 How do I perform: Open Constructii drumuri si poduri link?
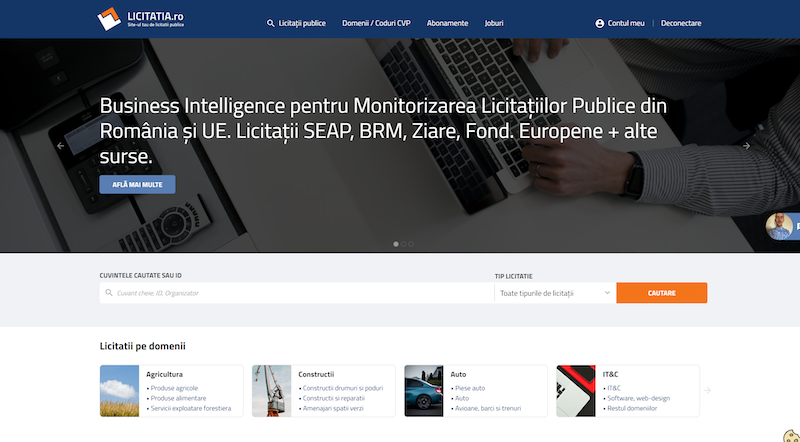click(x=343, y=388)
